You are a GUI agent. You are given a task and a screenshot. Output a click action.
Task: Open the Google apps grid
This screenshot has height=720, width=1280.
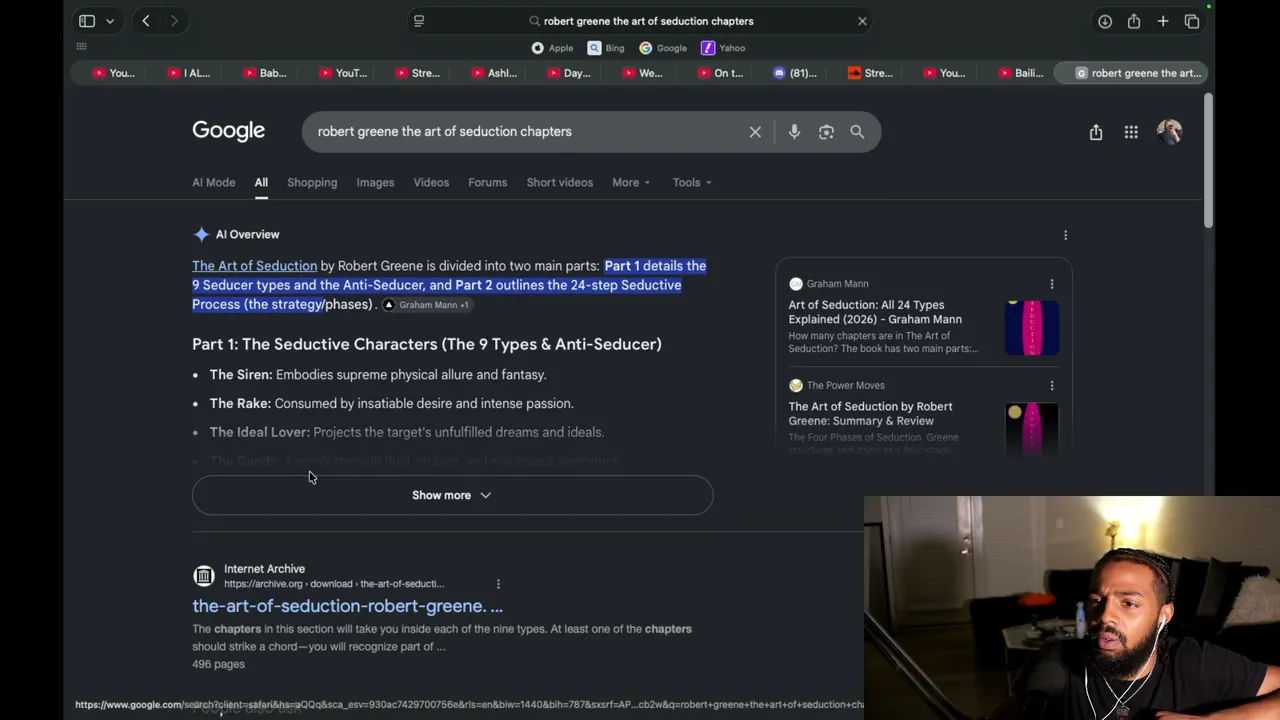point(1131,132)
